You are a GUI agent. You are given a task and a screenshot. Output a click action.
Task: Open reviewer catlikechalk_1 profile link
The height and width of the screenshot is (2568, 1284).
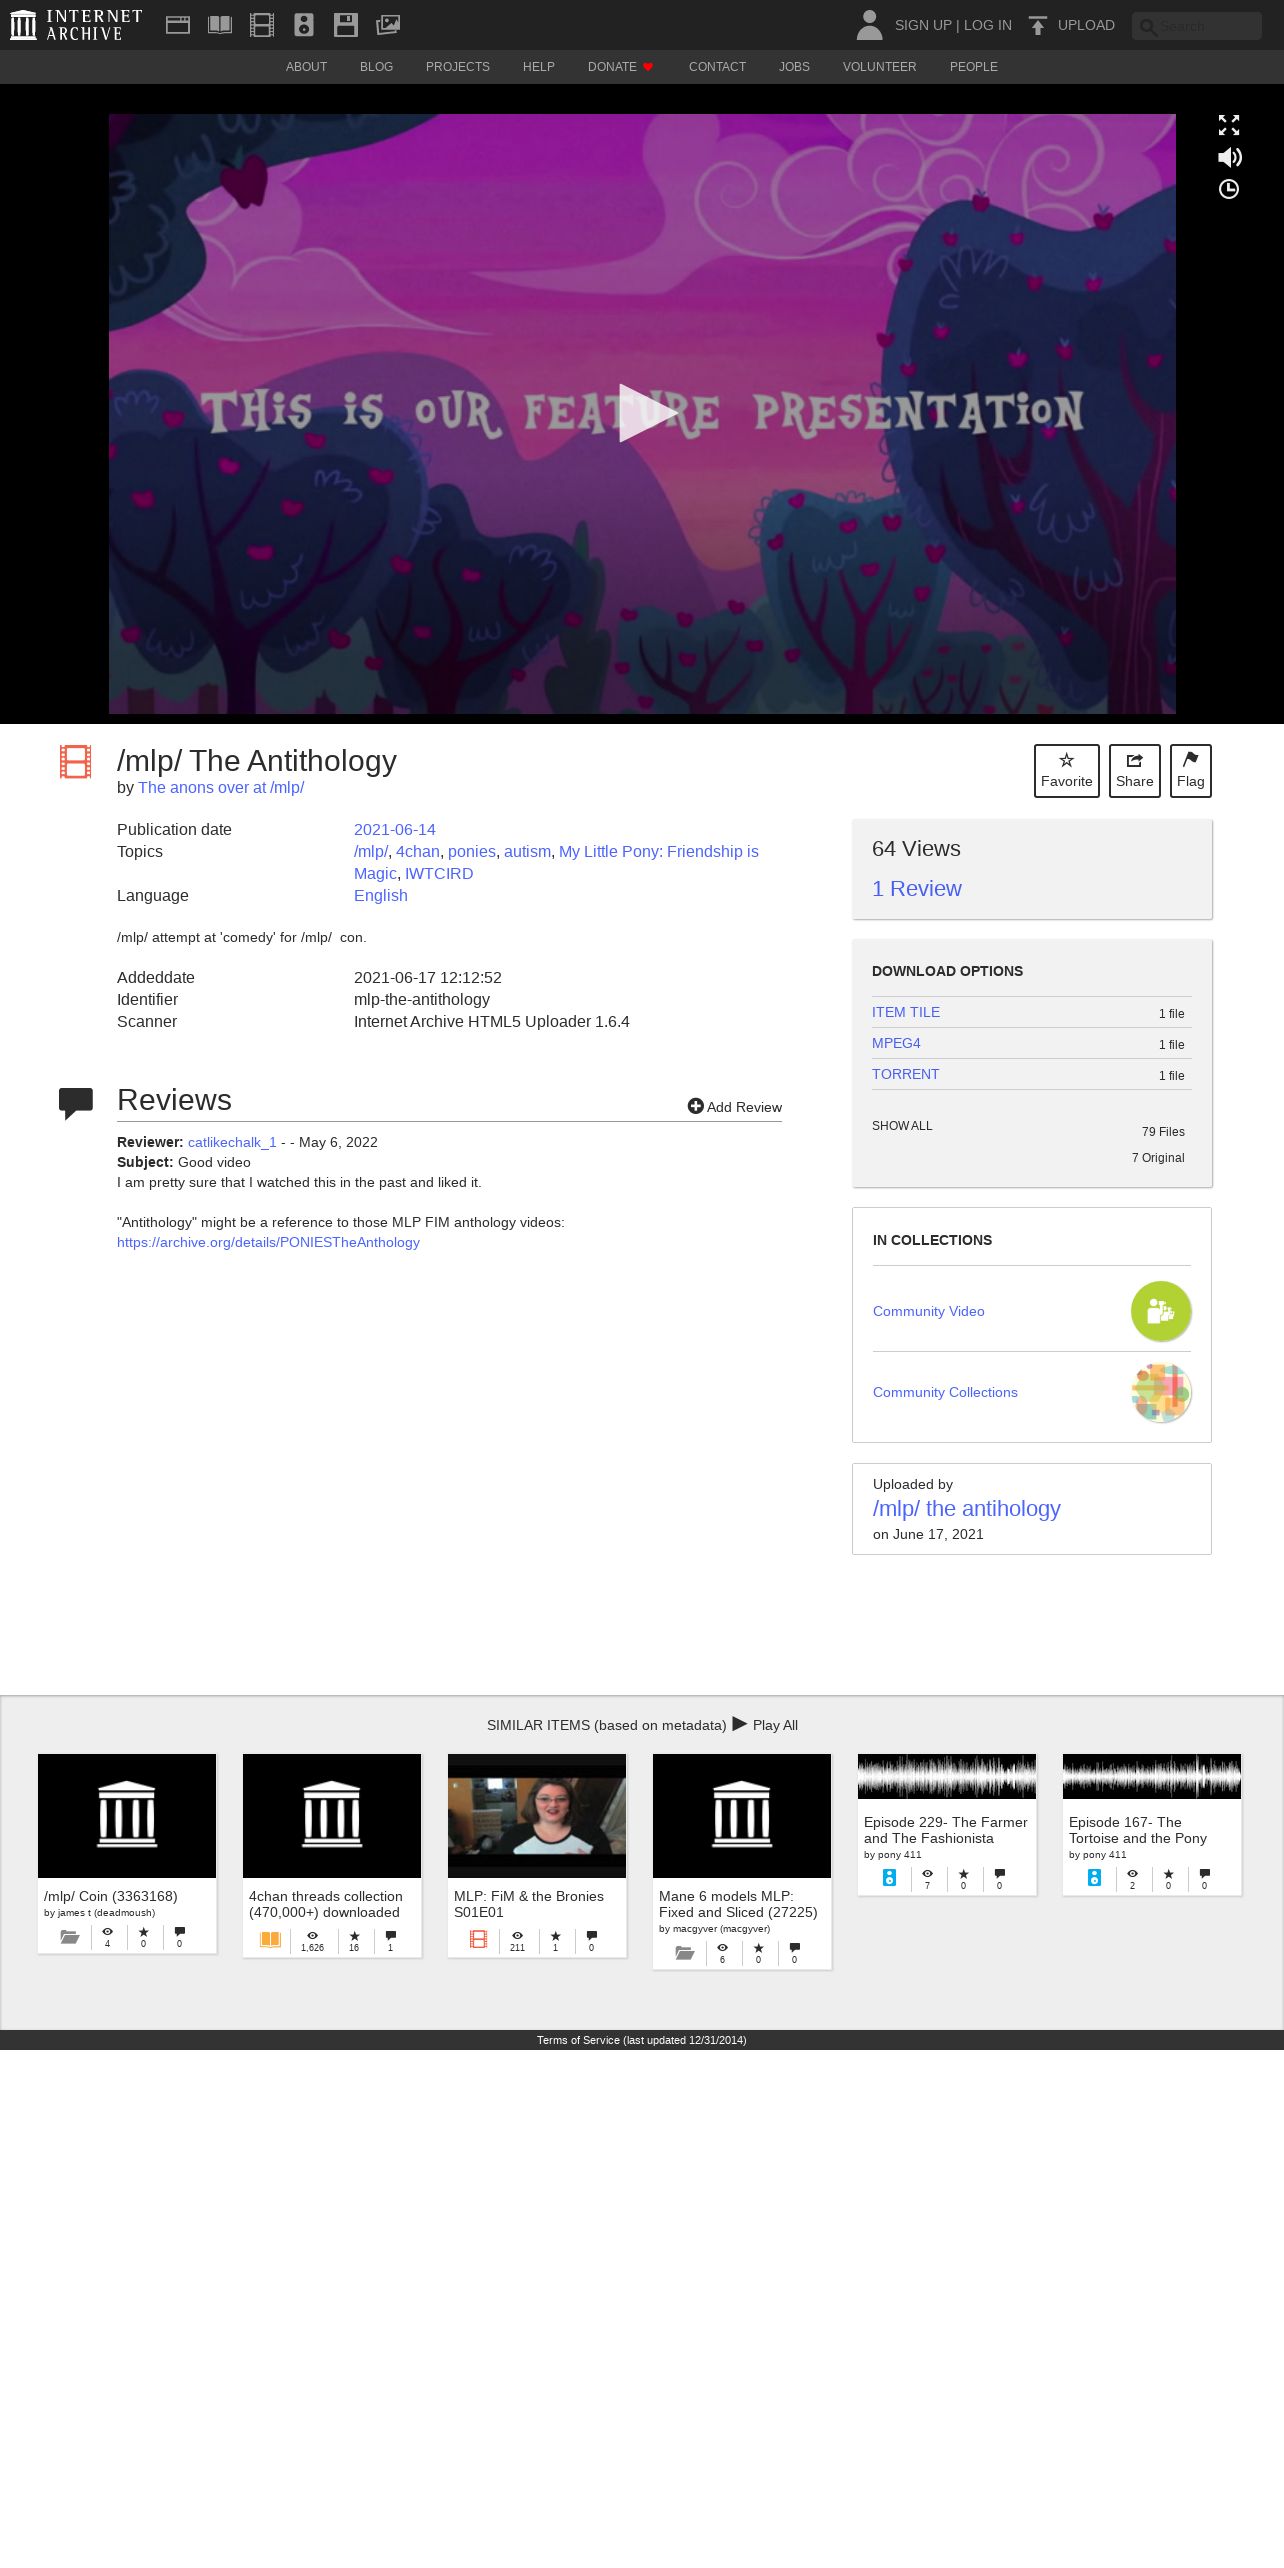pyautogui.click(x=232, y=1142)
